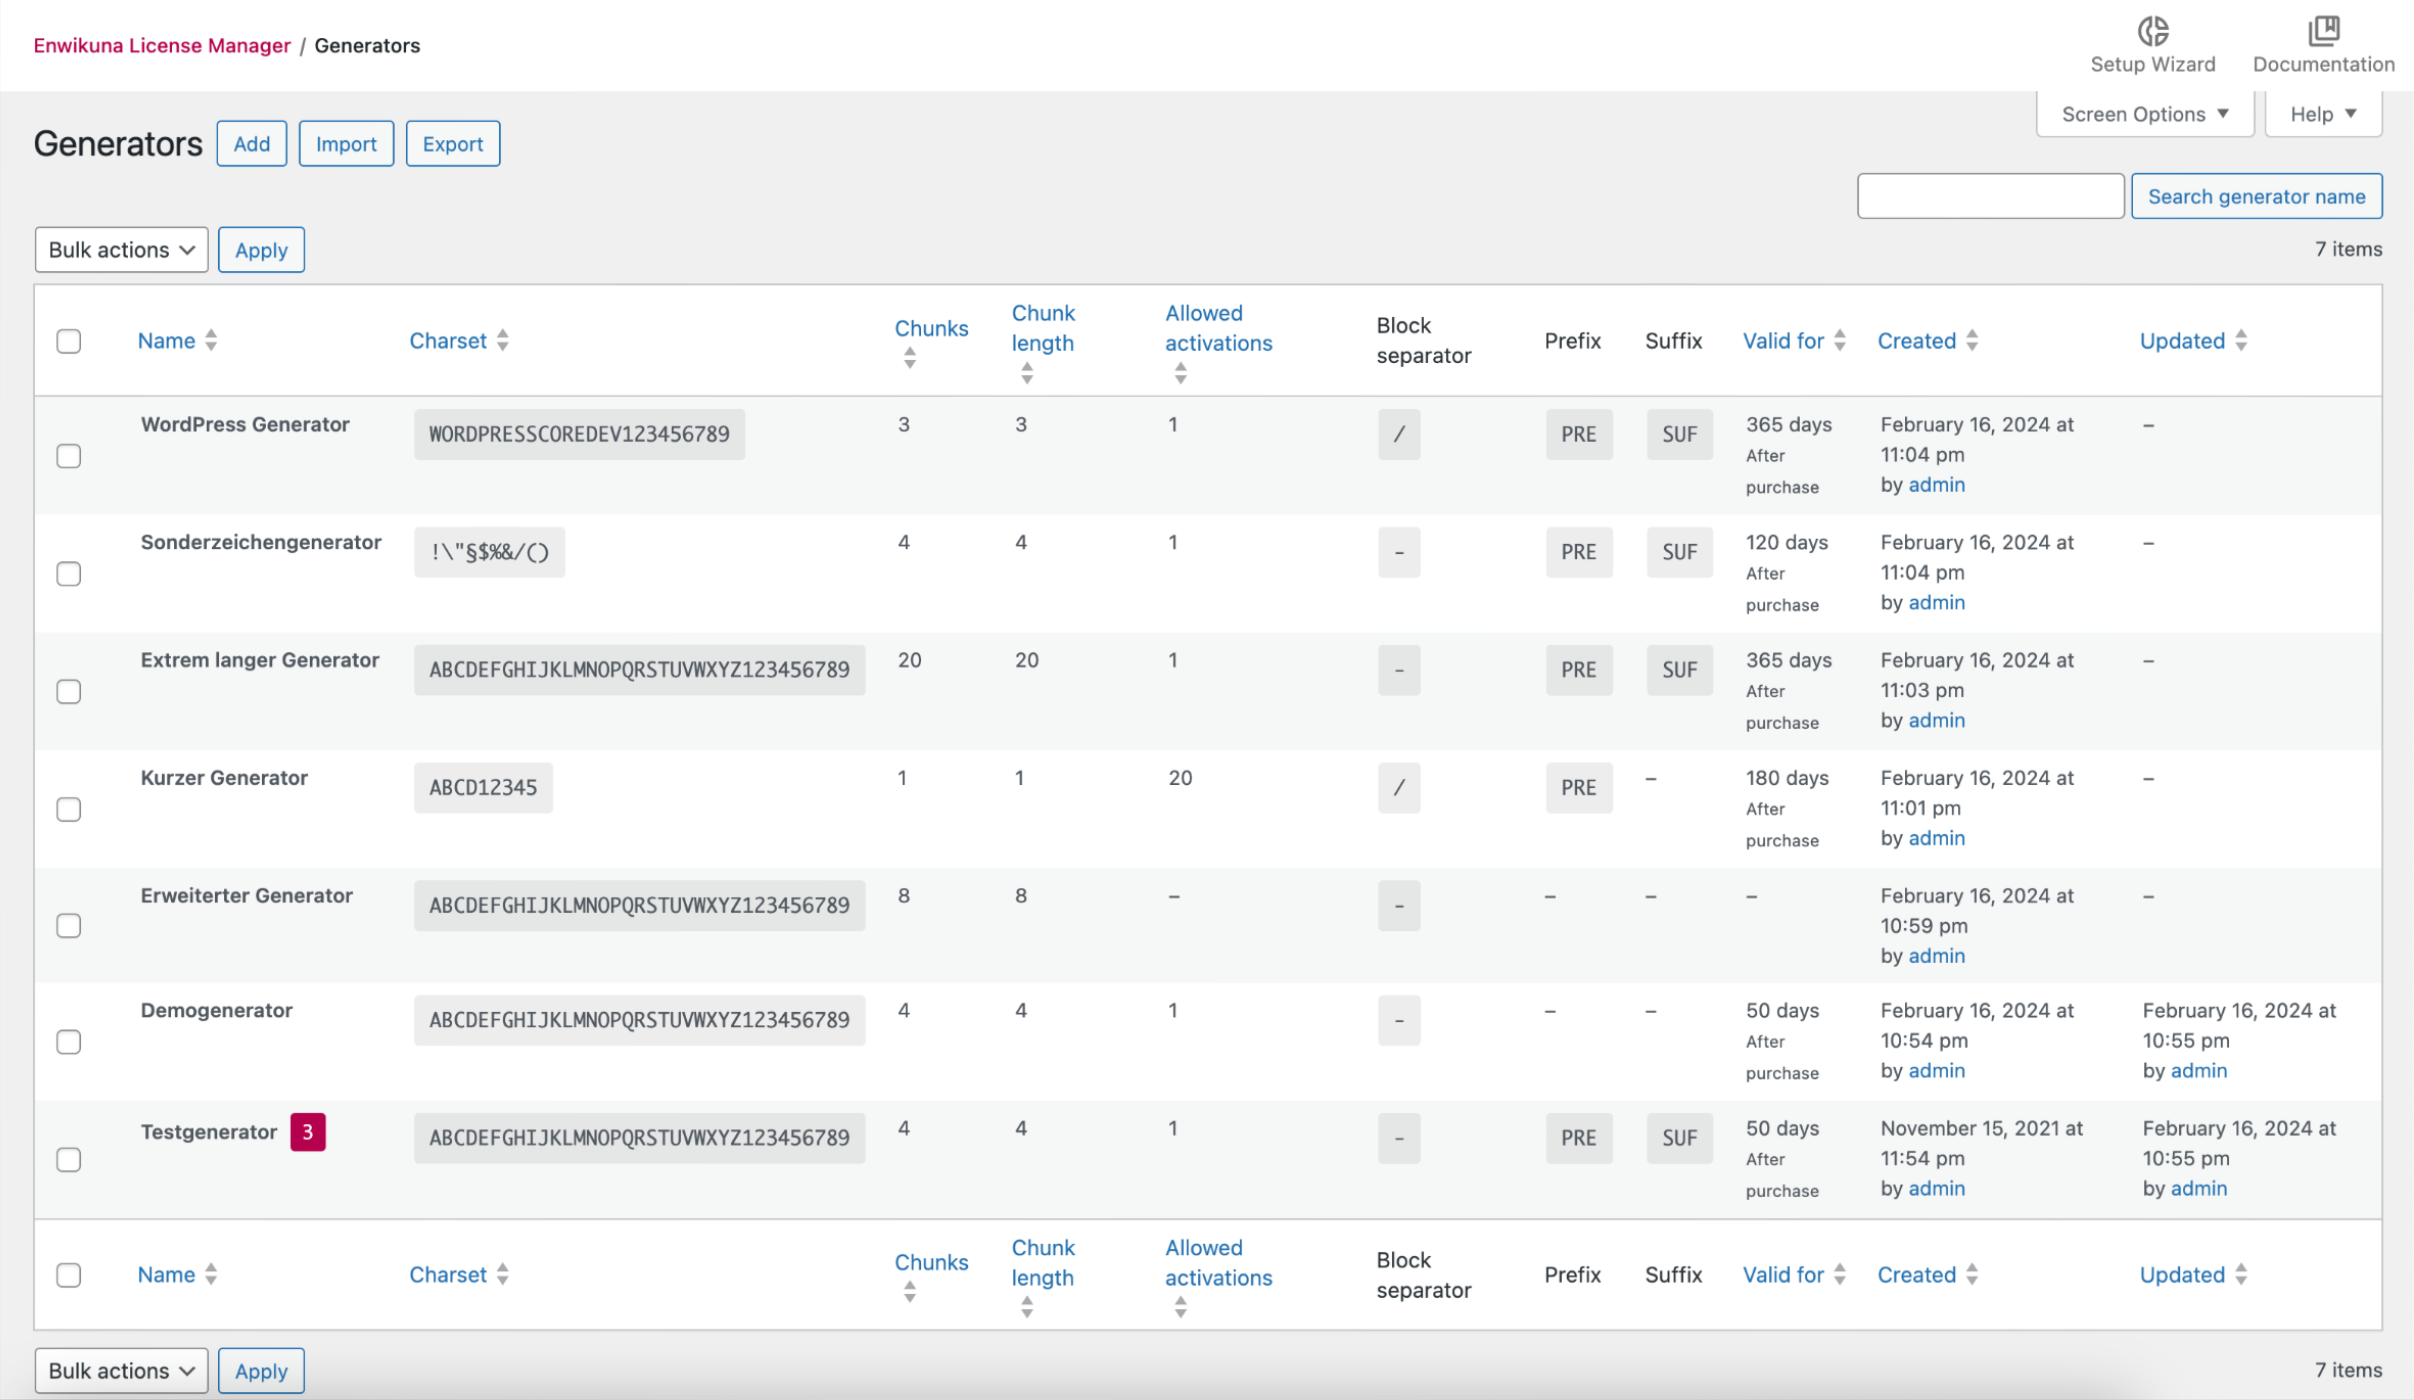Image resolution: width=2414 pixels, height=1400 pixels.
Task: Click admin link in Testgenerator updated cell
Action: click(2198, 1189)
